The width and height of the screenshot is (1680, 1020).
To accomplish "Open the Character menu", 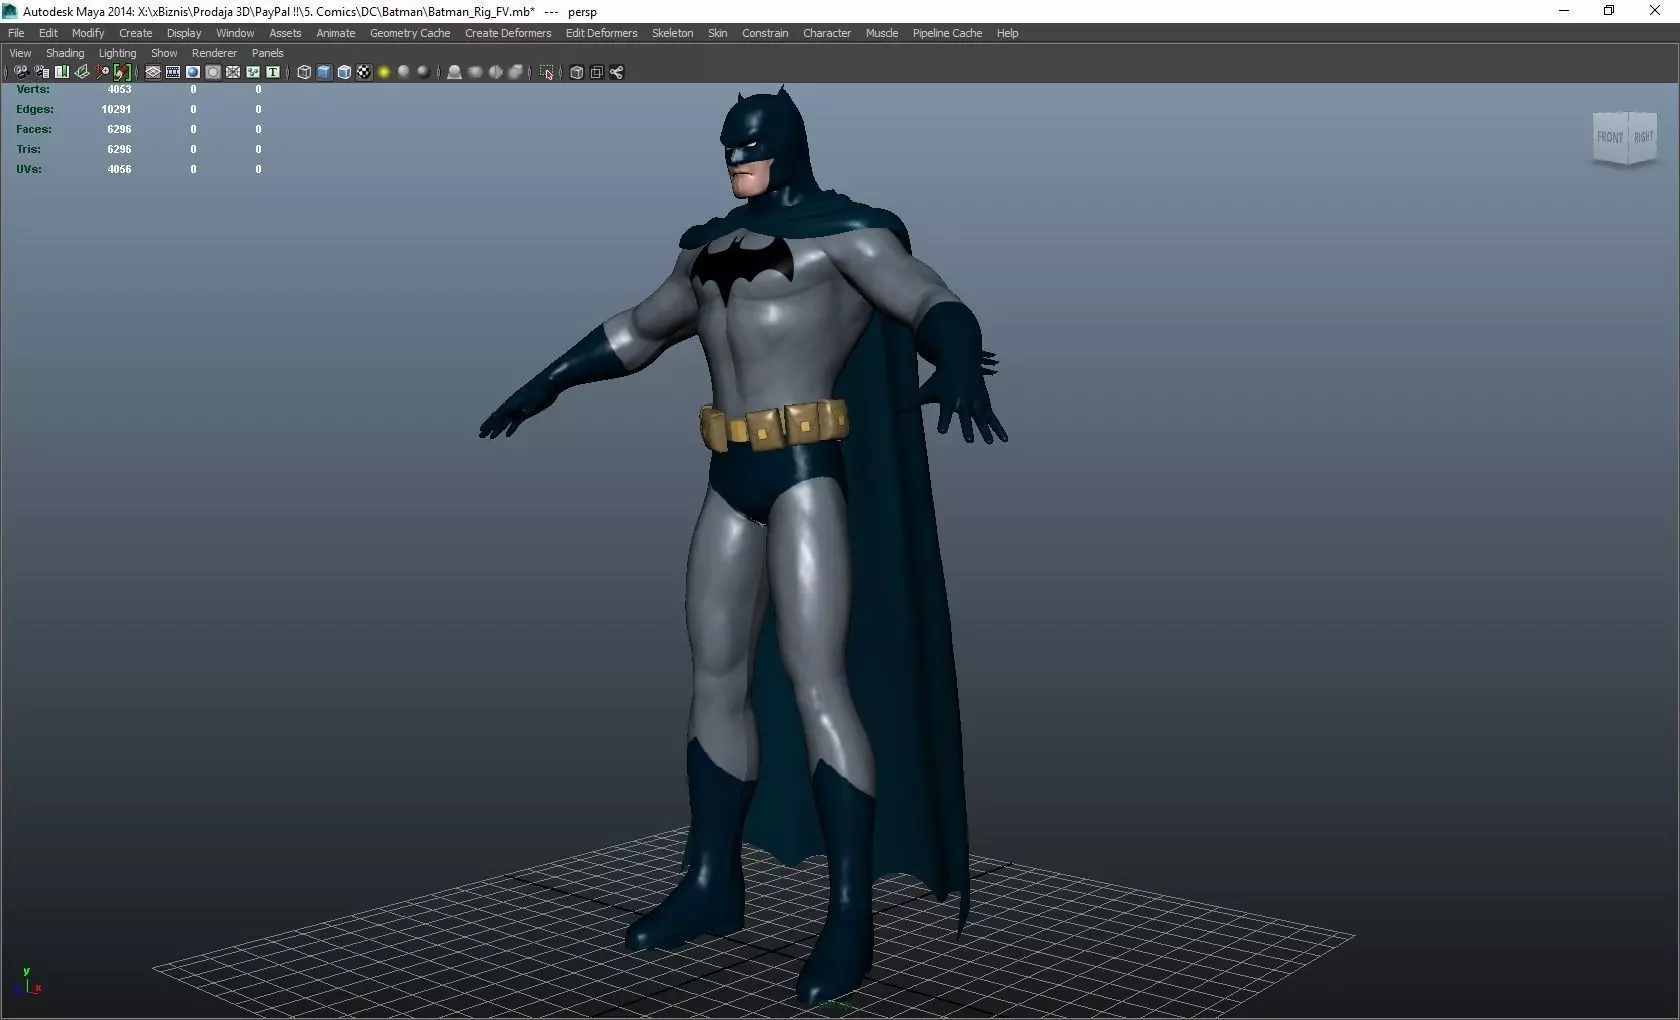I will [827, 33].
